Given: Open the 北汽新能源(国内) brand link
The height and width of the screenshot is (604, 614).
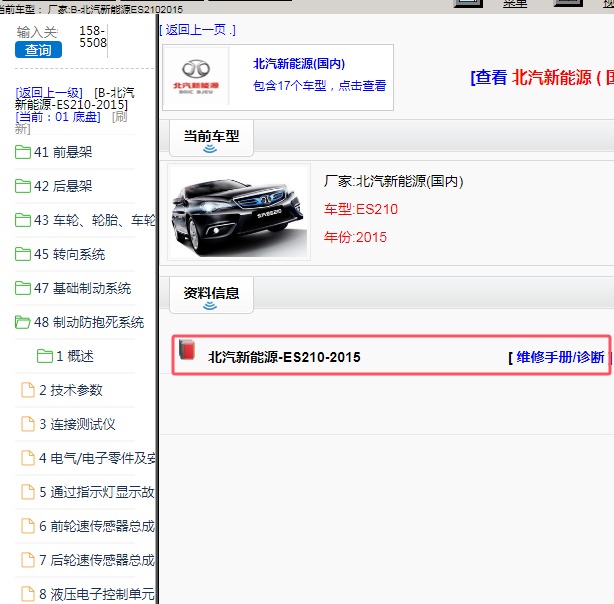Looking at the screenshot, I should [x=299, y=64].
